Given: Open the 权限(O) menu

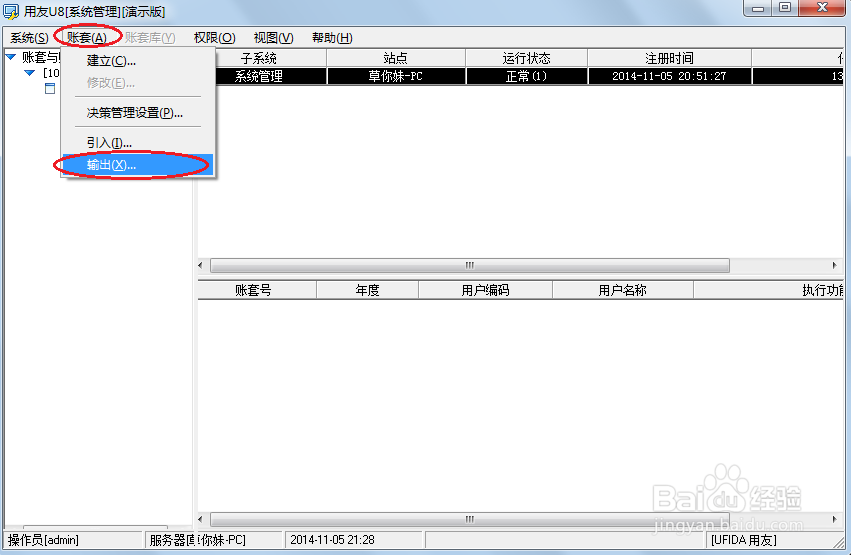Looking at the screenshot, I should click(x=214, y=38).
